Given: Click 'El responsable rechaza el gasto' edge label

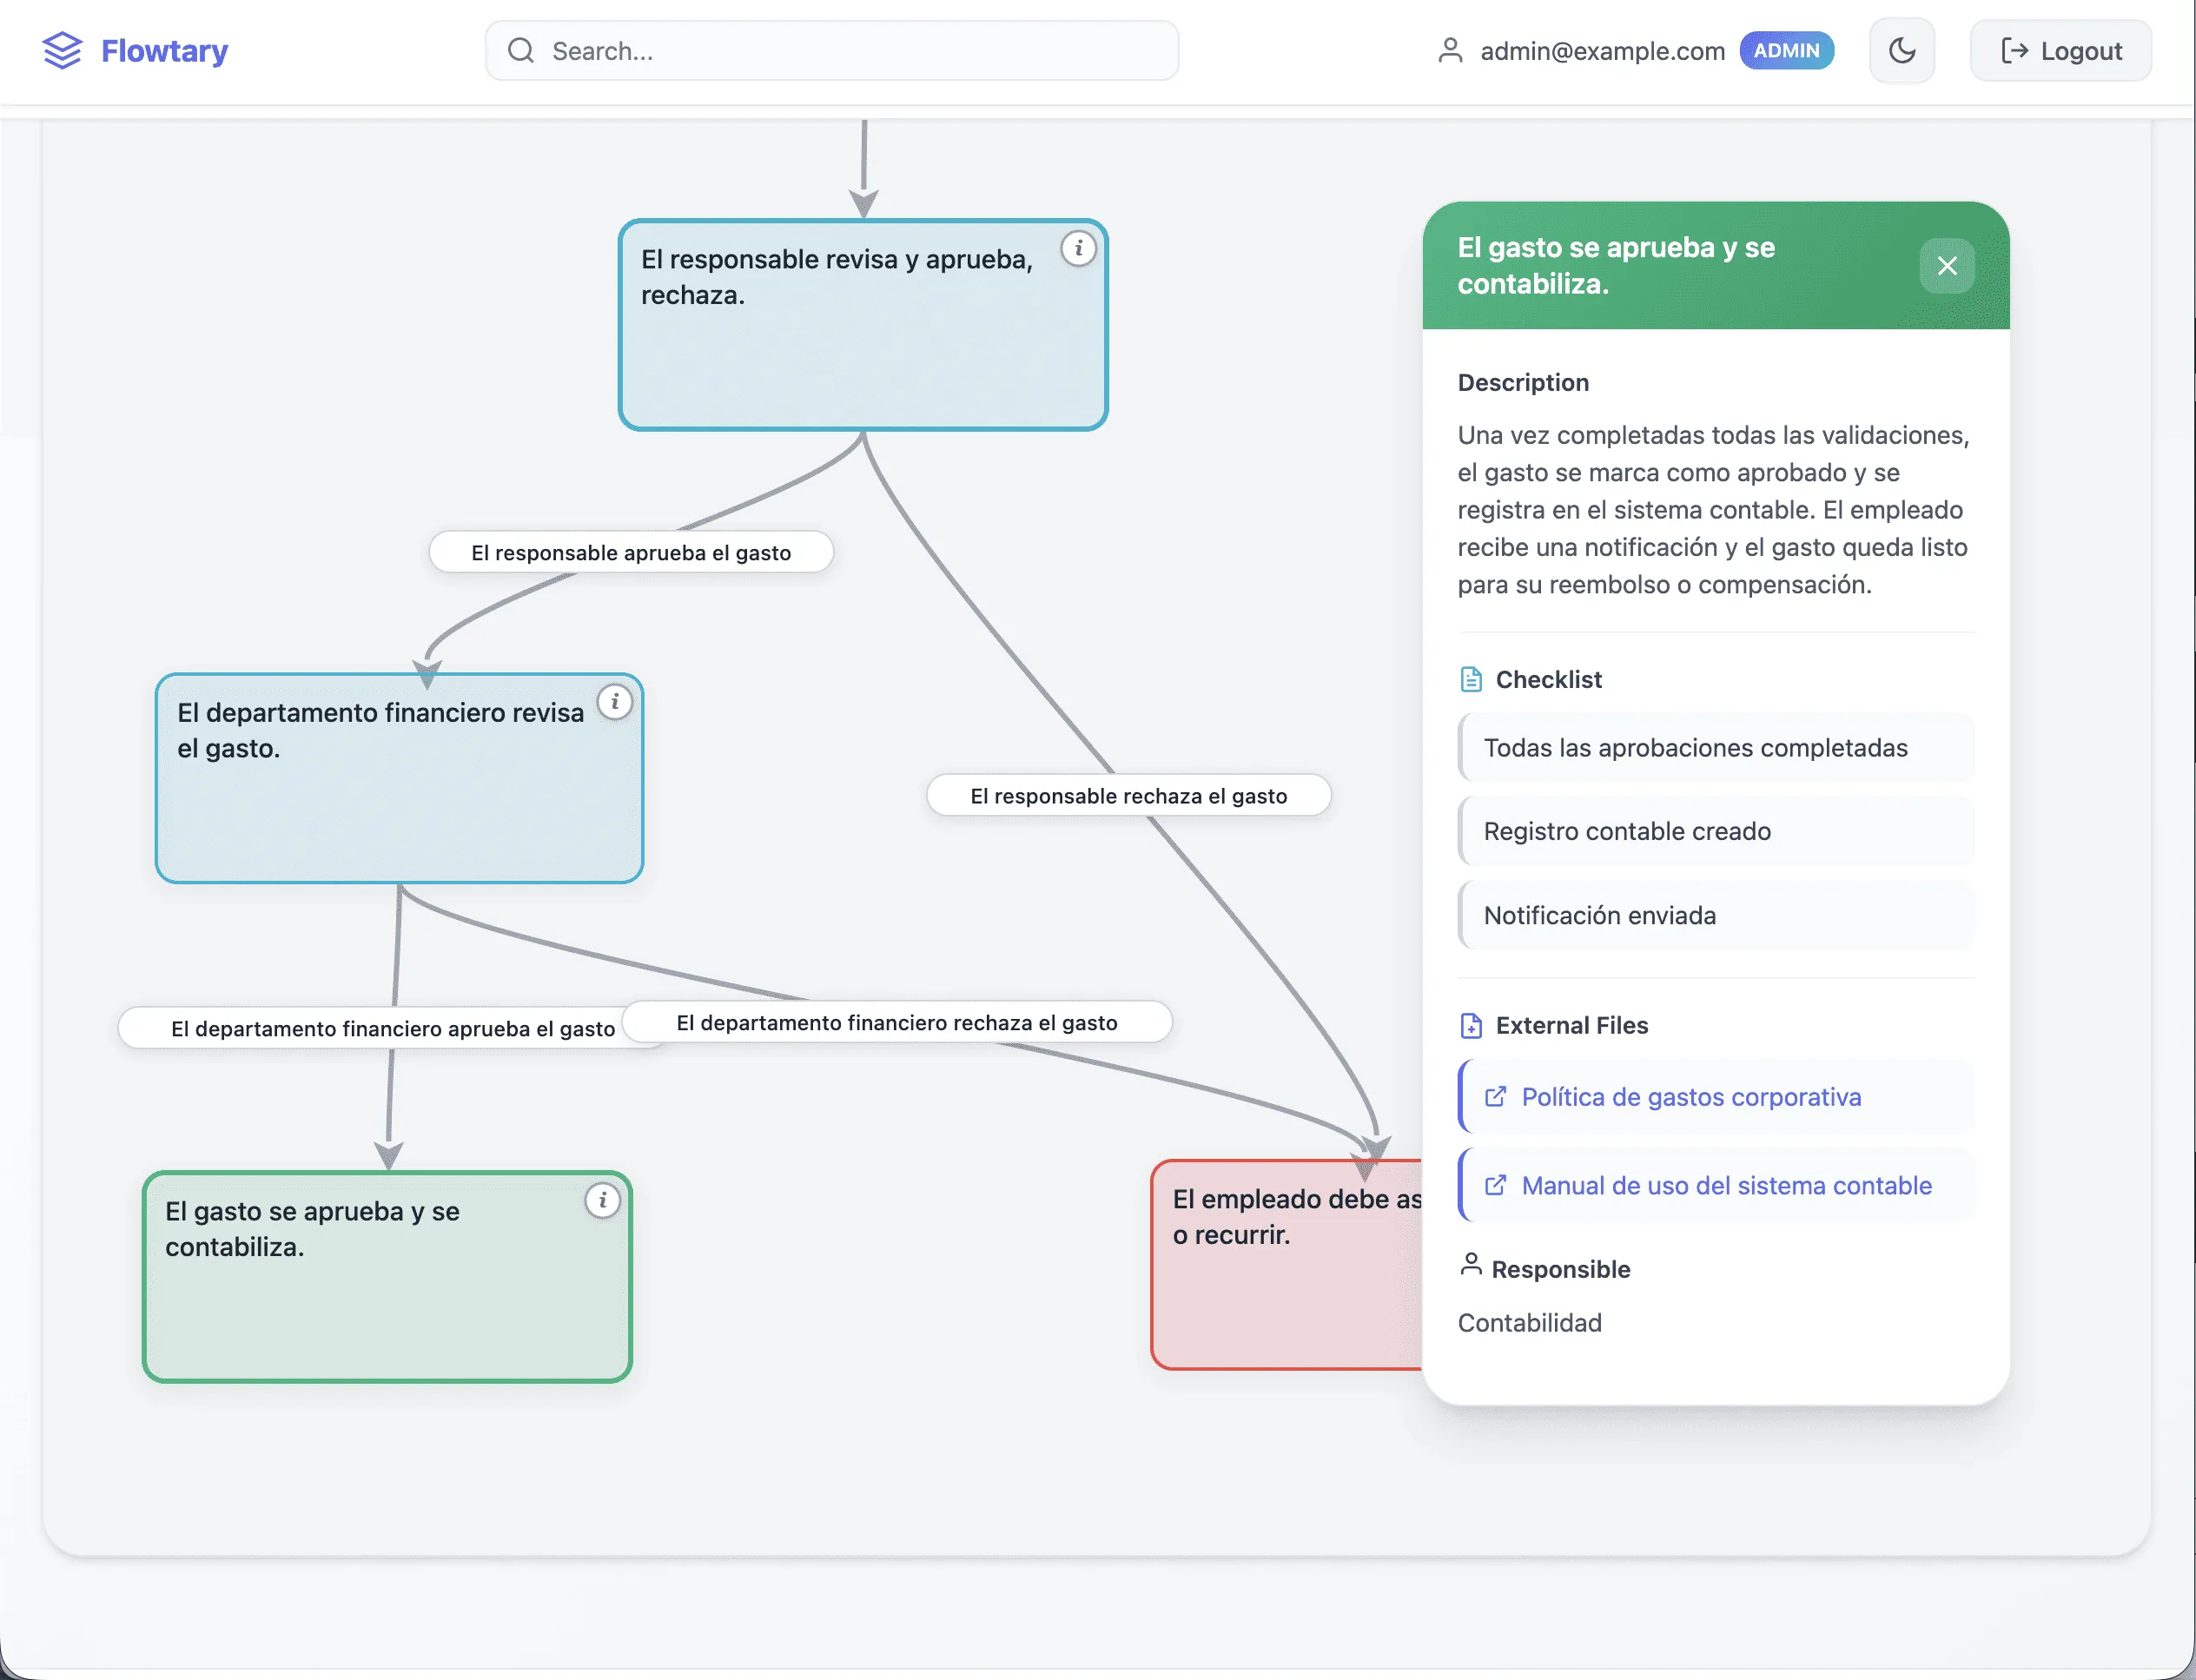Looking at the screenshot, I should click(1128, 796).
